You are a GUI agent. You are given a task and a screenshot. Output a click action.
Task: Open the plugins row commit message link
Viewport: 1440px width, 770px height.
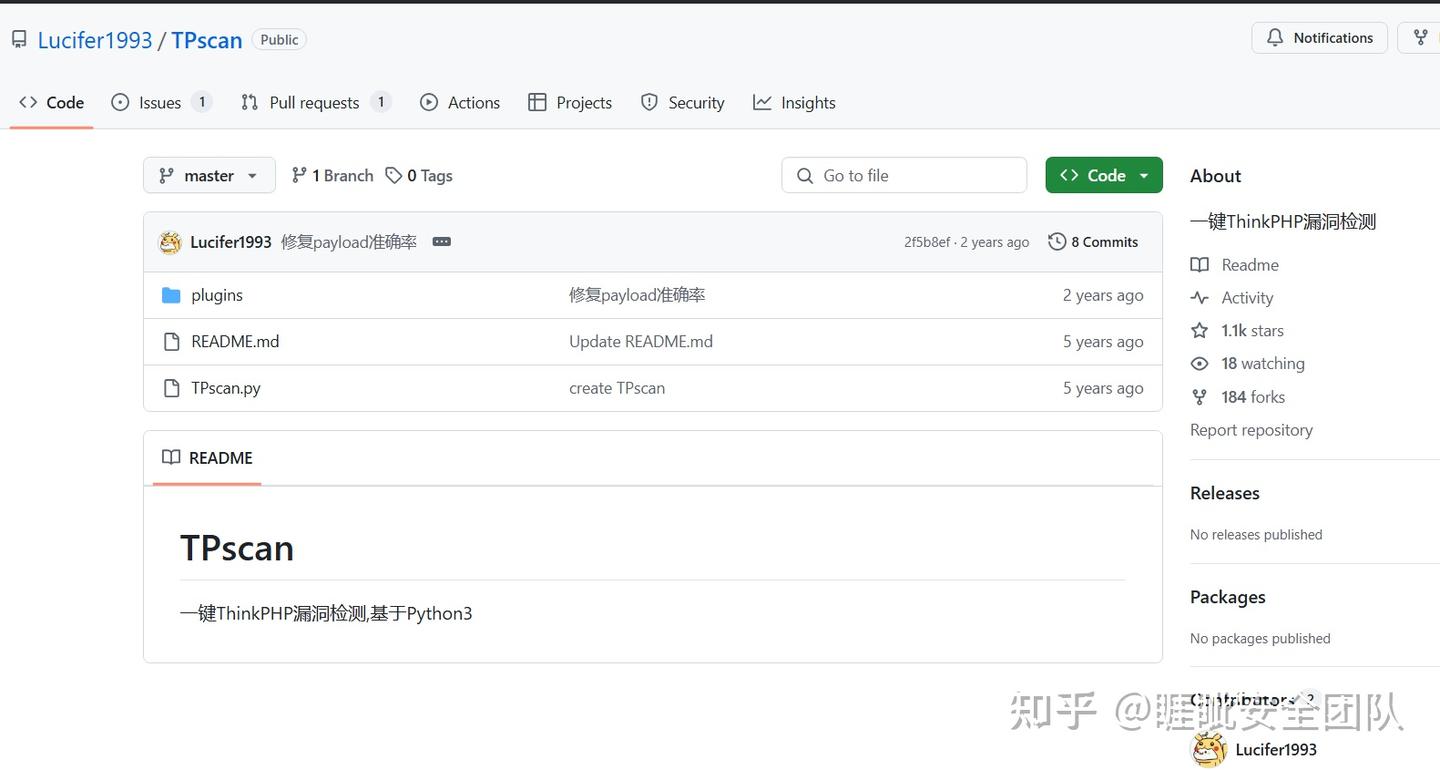click(637, 295)
